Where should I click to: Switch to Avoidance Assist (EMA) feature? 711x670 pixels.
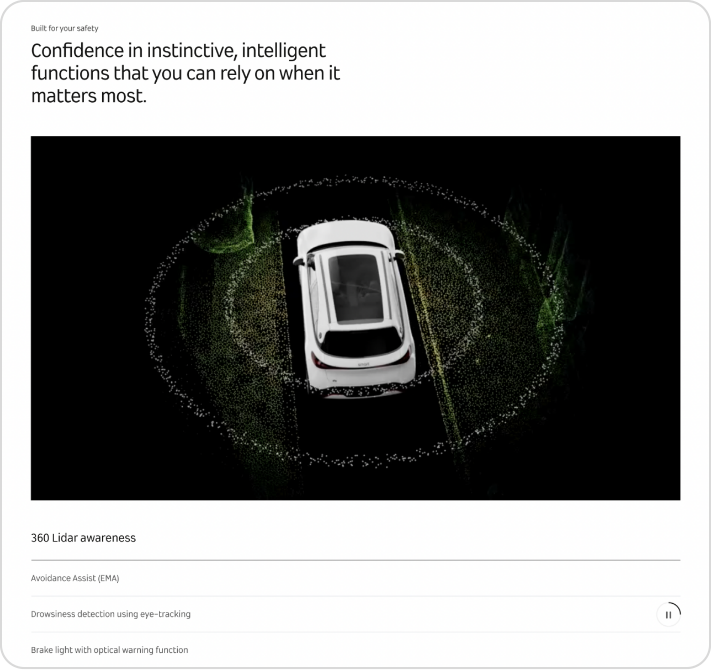[x=75, y=578]
